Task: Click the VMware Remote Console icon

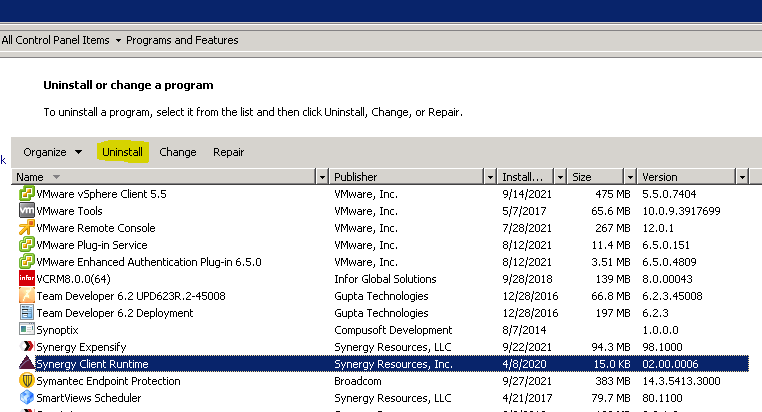Action: [27, 228]
